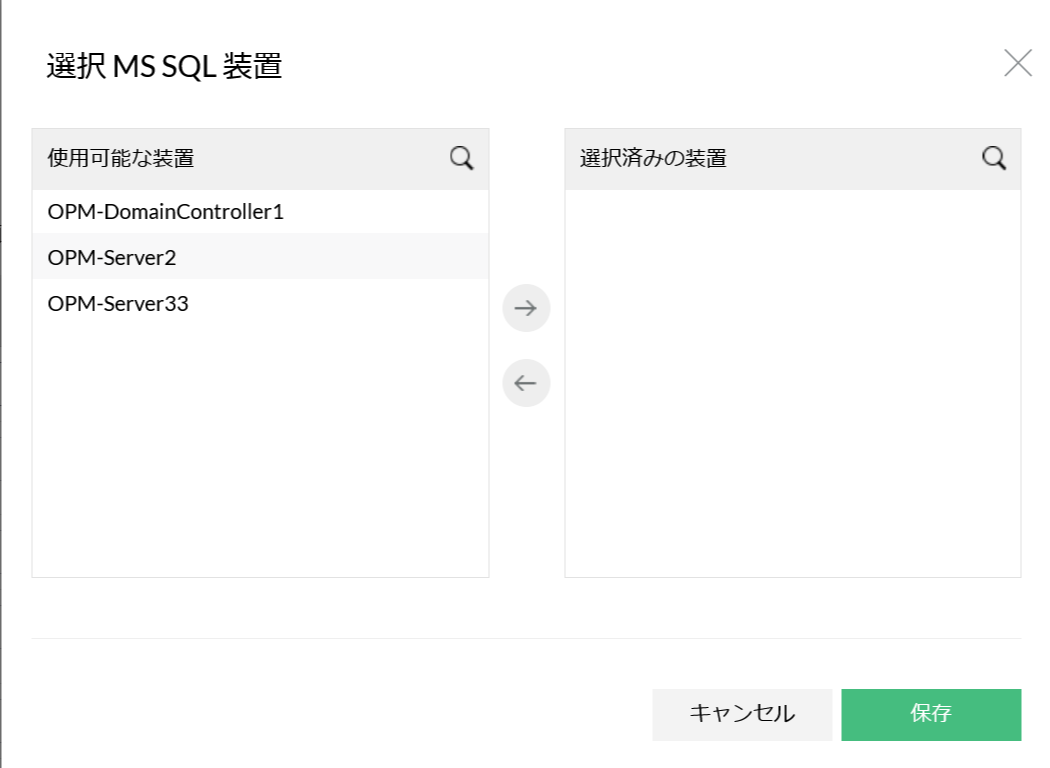Click the empty selected devices list area
Viewport: 1050px width, 768px height.
792,380
